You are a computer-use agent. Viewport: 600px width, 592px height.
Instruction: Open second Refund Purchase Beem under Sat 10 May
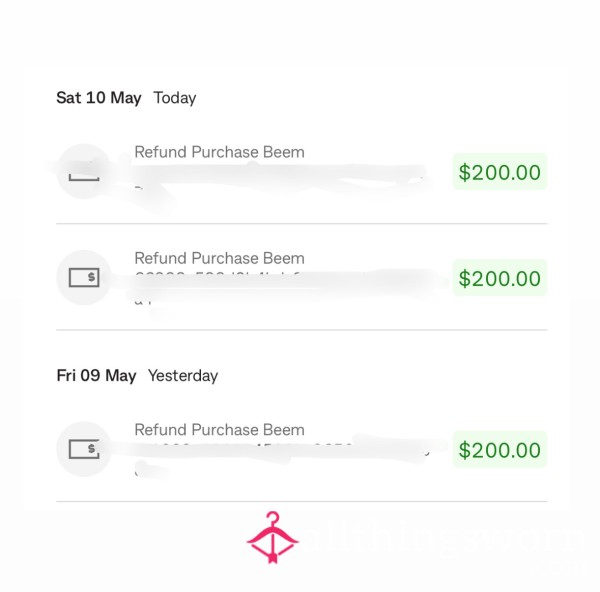coord(220,258)
